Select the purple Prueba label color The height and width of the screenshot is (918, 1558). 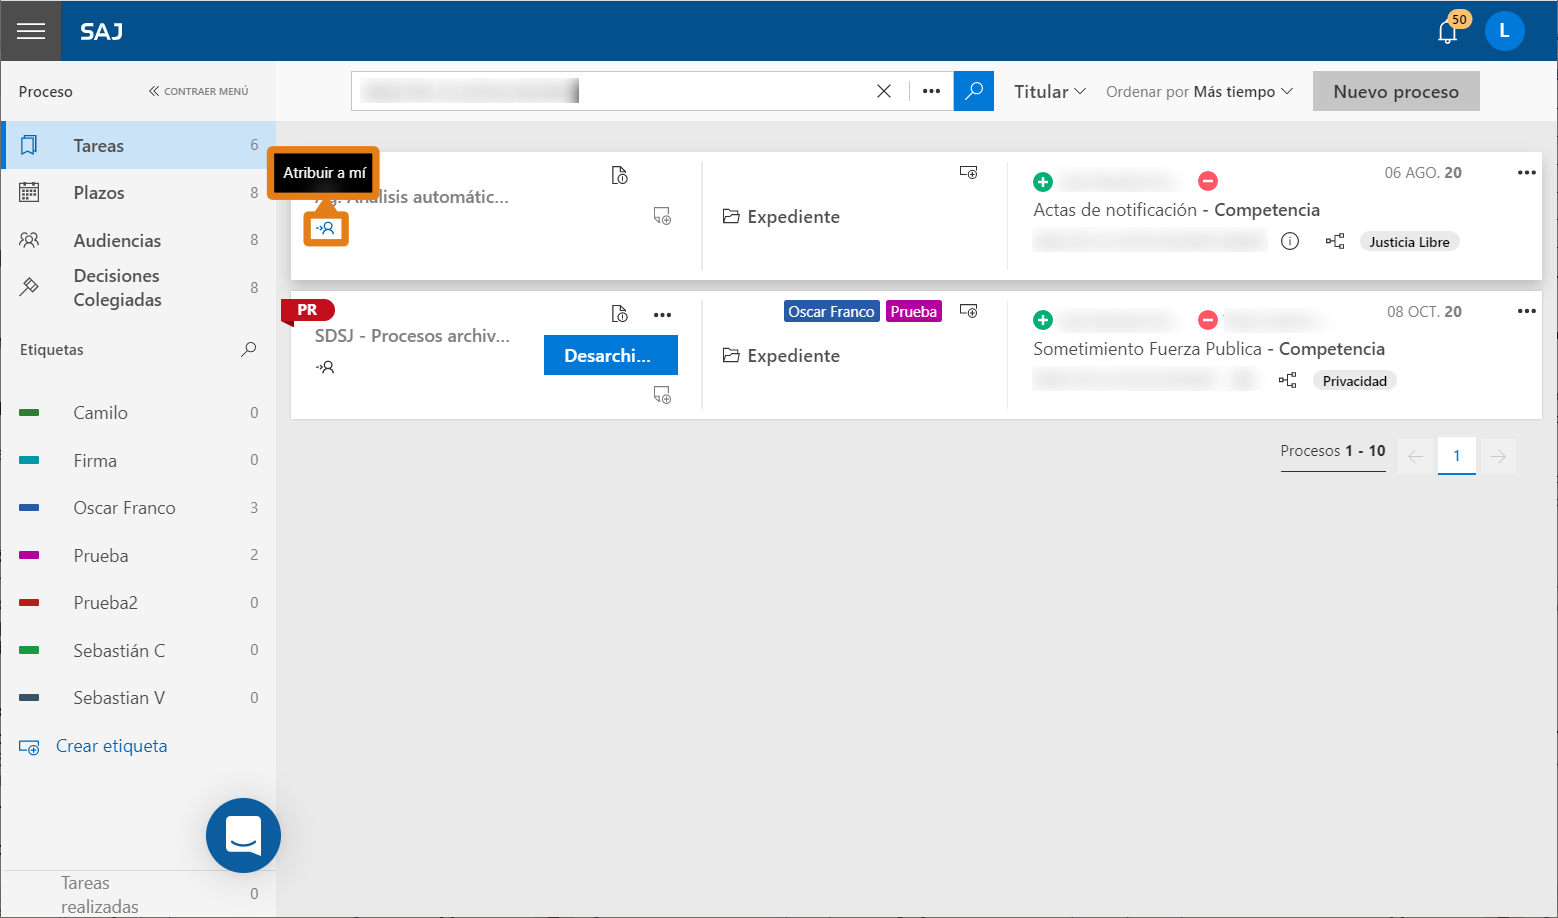29,555
